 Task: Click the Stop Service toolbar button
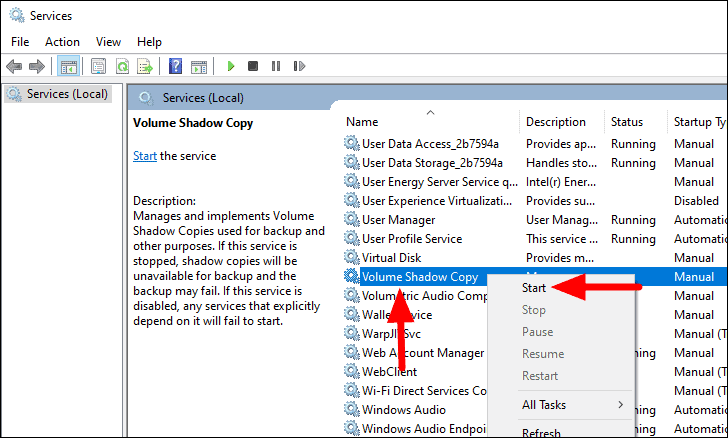coord(253,66)
